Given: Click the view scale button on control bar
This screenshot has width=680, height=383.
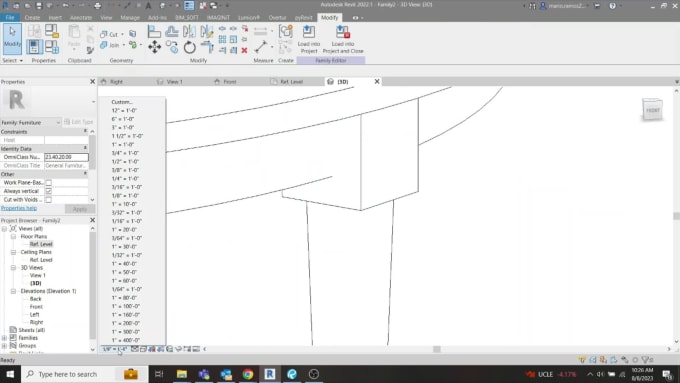Looking at the screenshot, I should (114, 349).
